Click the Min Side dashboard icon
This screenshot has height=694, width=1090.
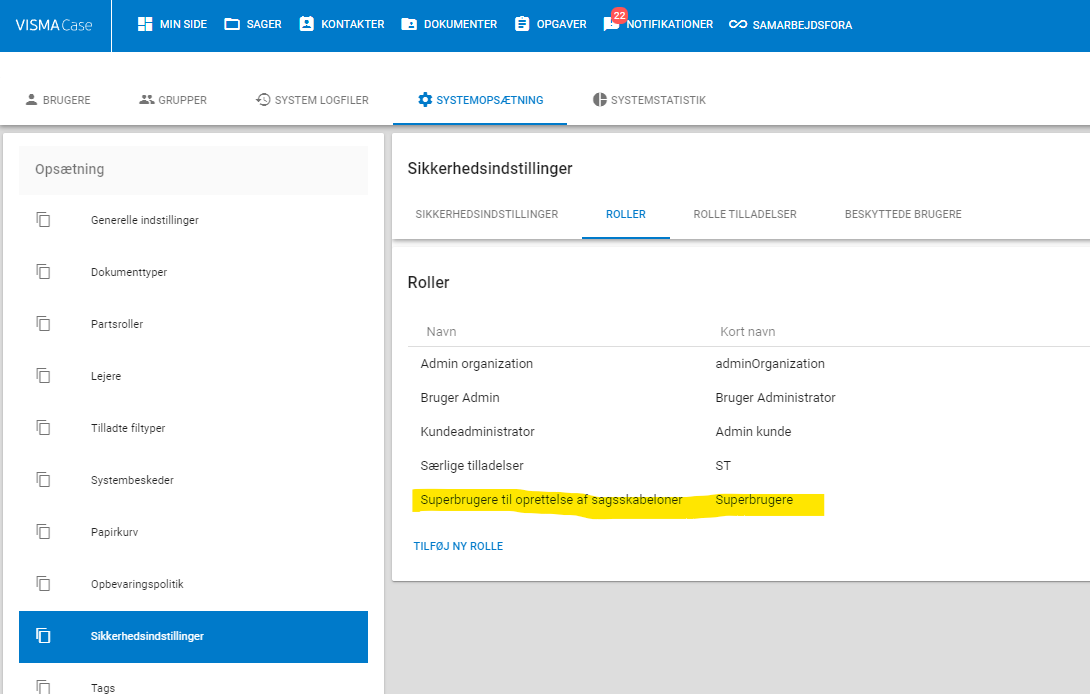click(145, 24)
